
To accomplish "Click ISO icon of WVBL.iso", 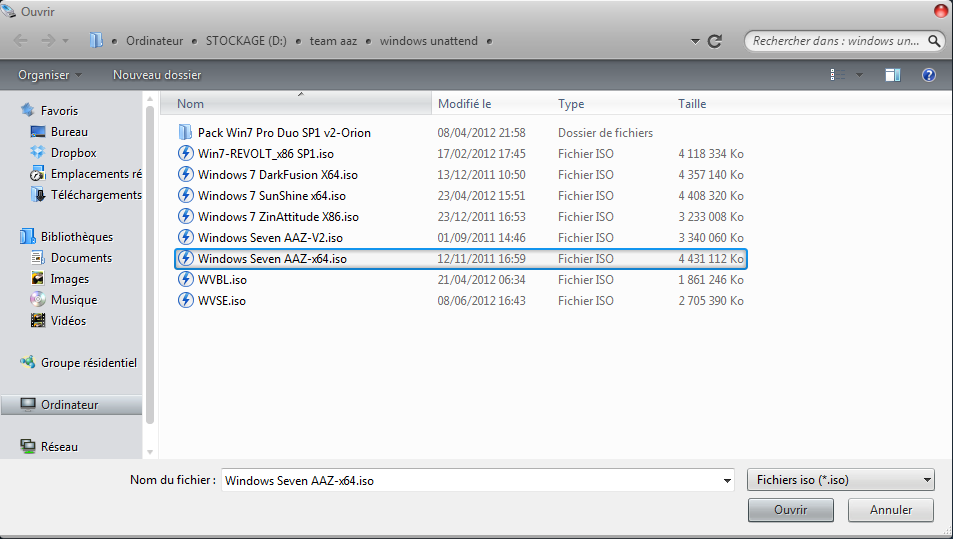I will 185,279.
